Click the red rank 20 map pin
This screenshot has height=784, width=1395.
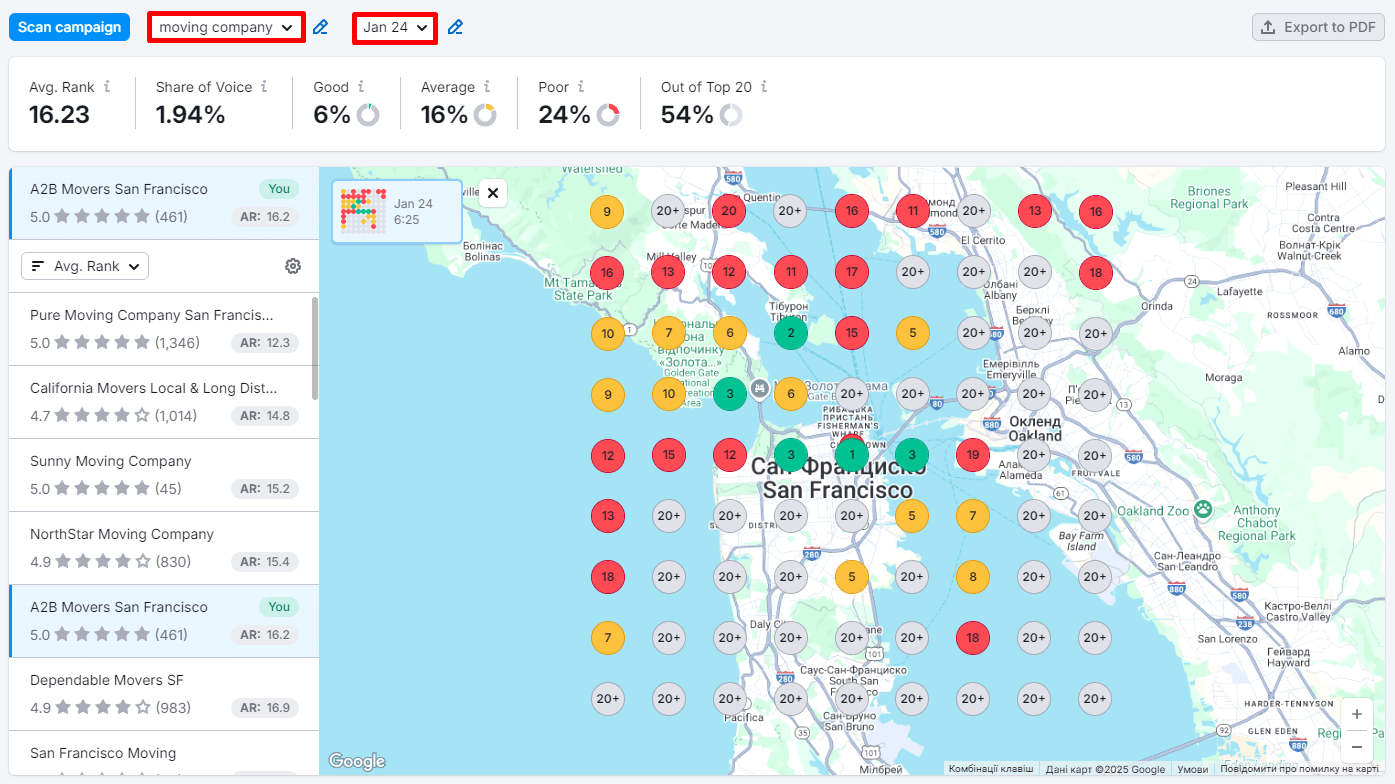[729, 211]
